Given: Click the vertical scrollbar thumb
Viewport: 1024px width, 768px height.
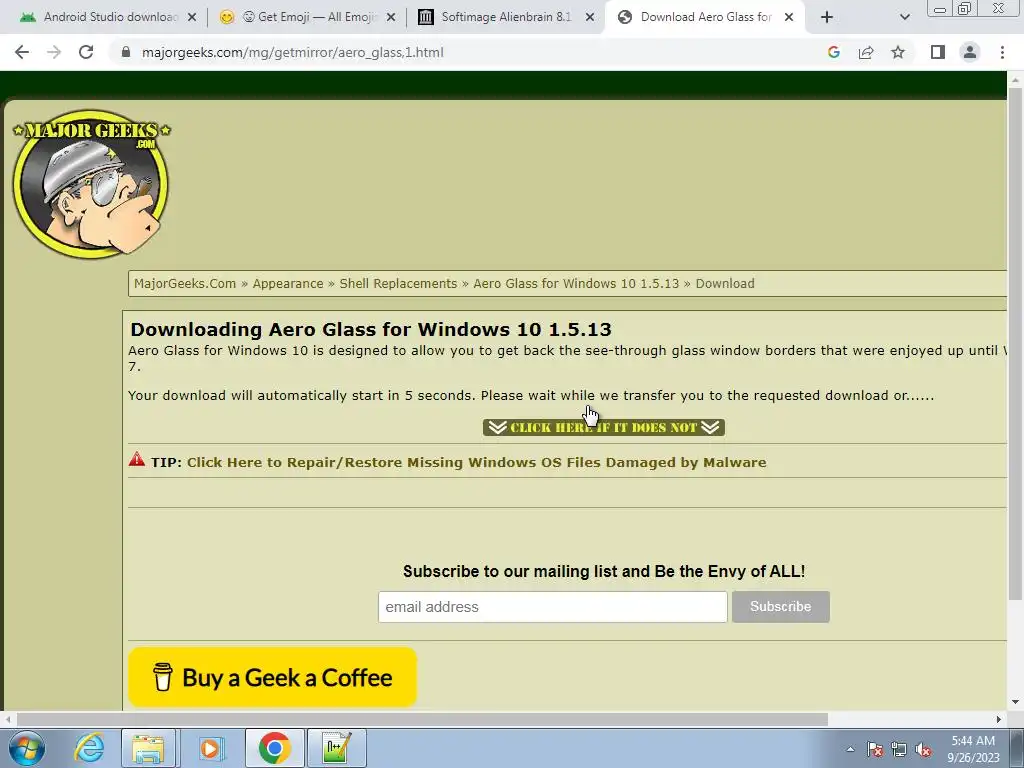Looking at the screenshot, I should pos(1015,343).
